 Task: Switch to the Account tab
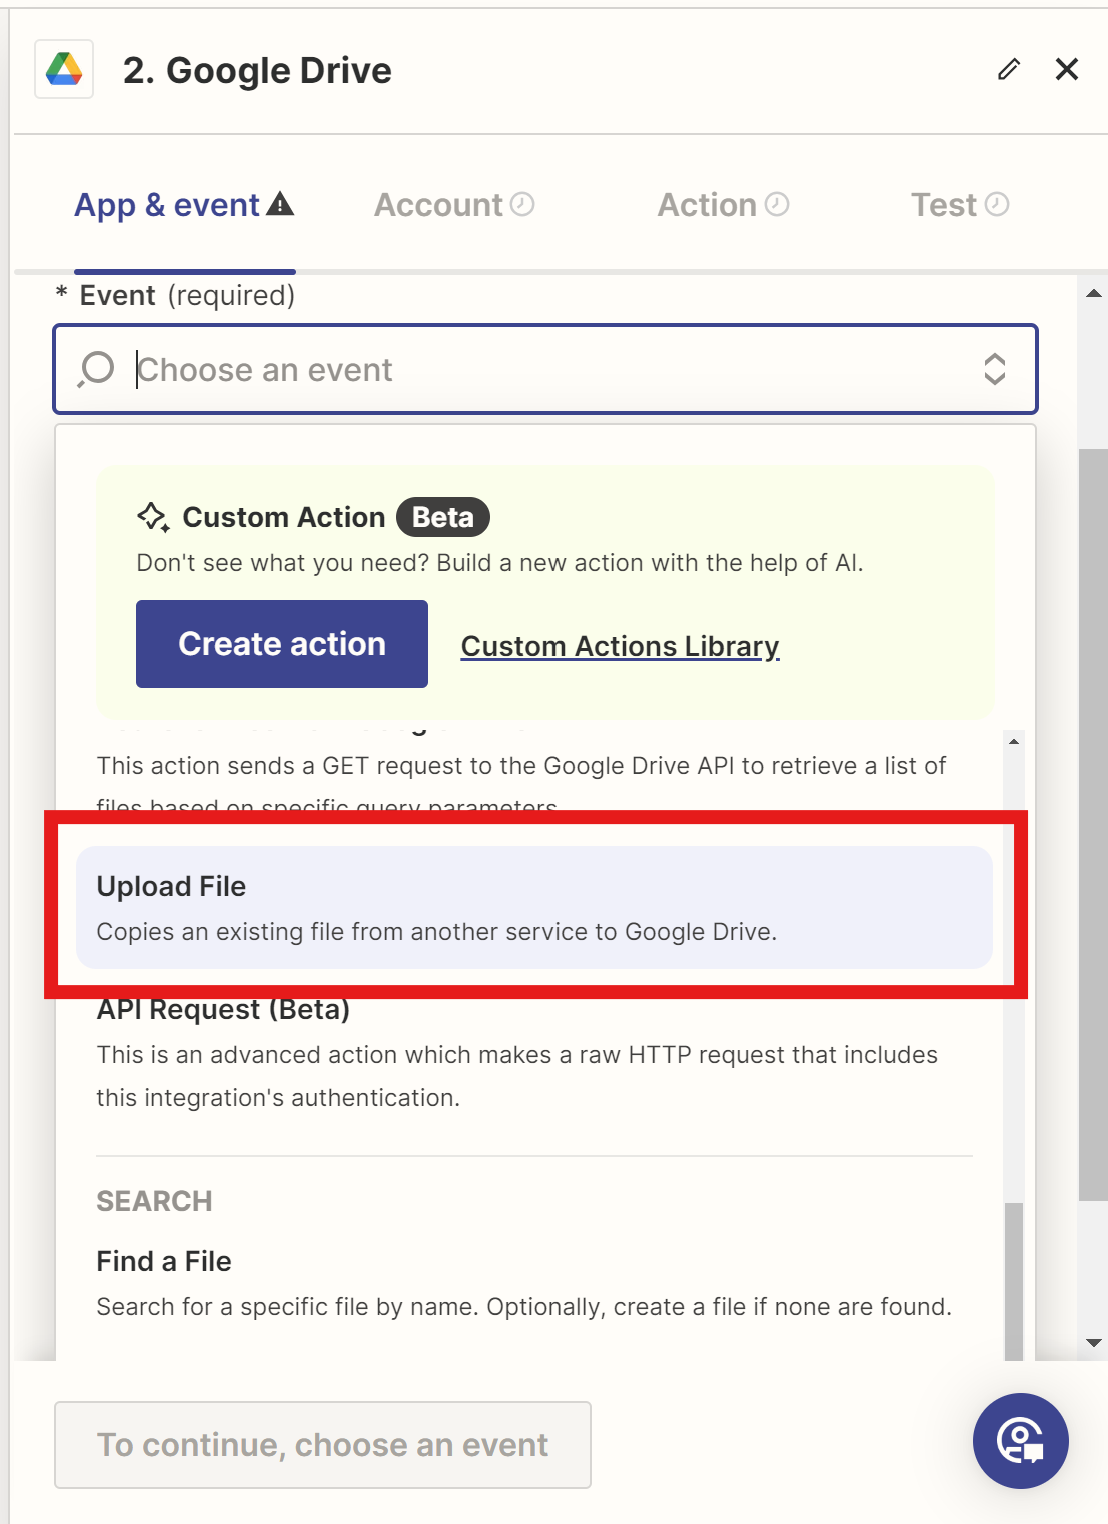tap(454, 205)
